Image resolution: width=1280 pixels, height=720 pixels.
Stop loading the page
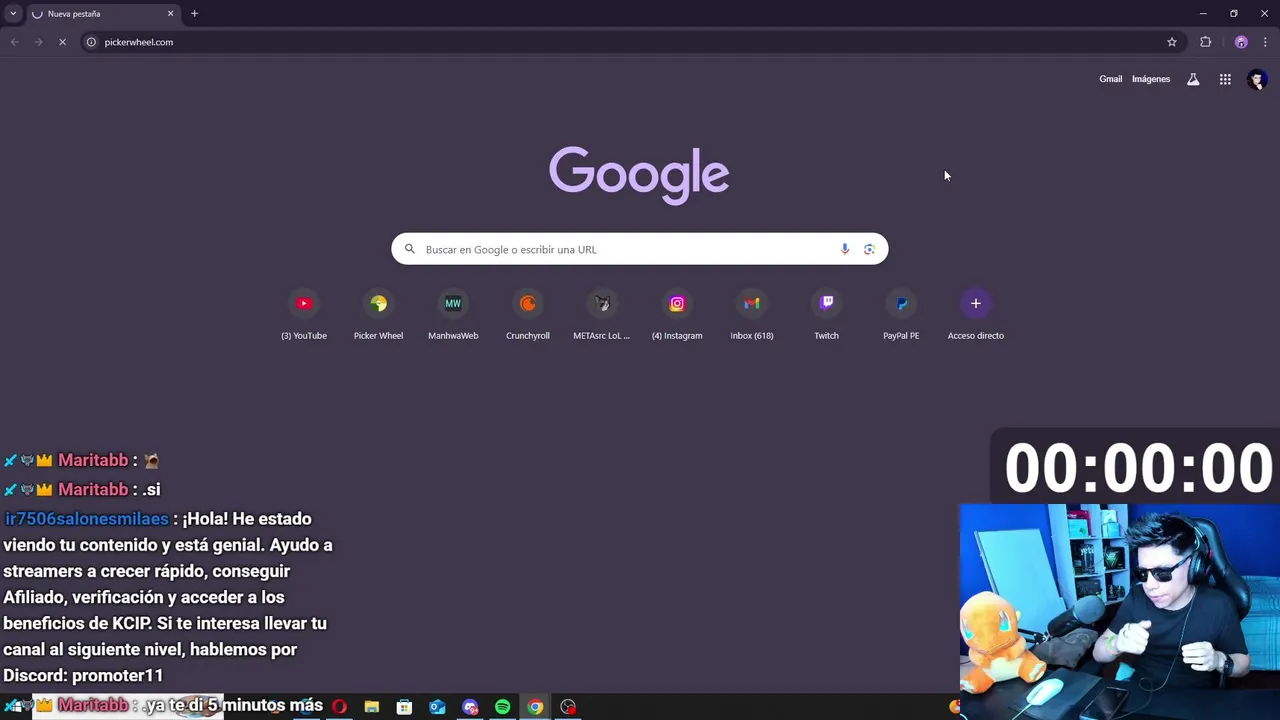point(62,42)
